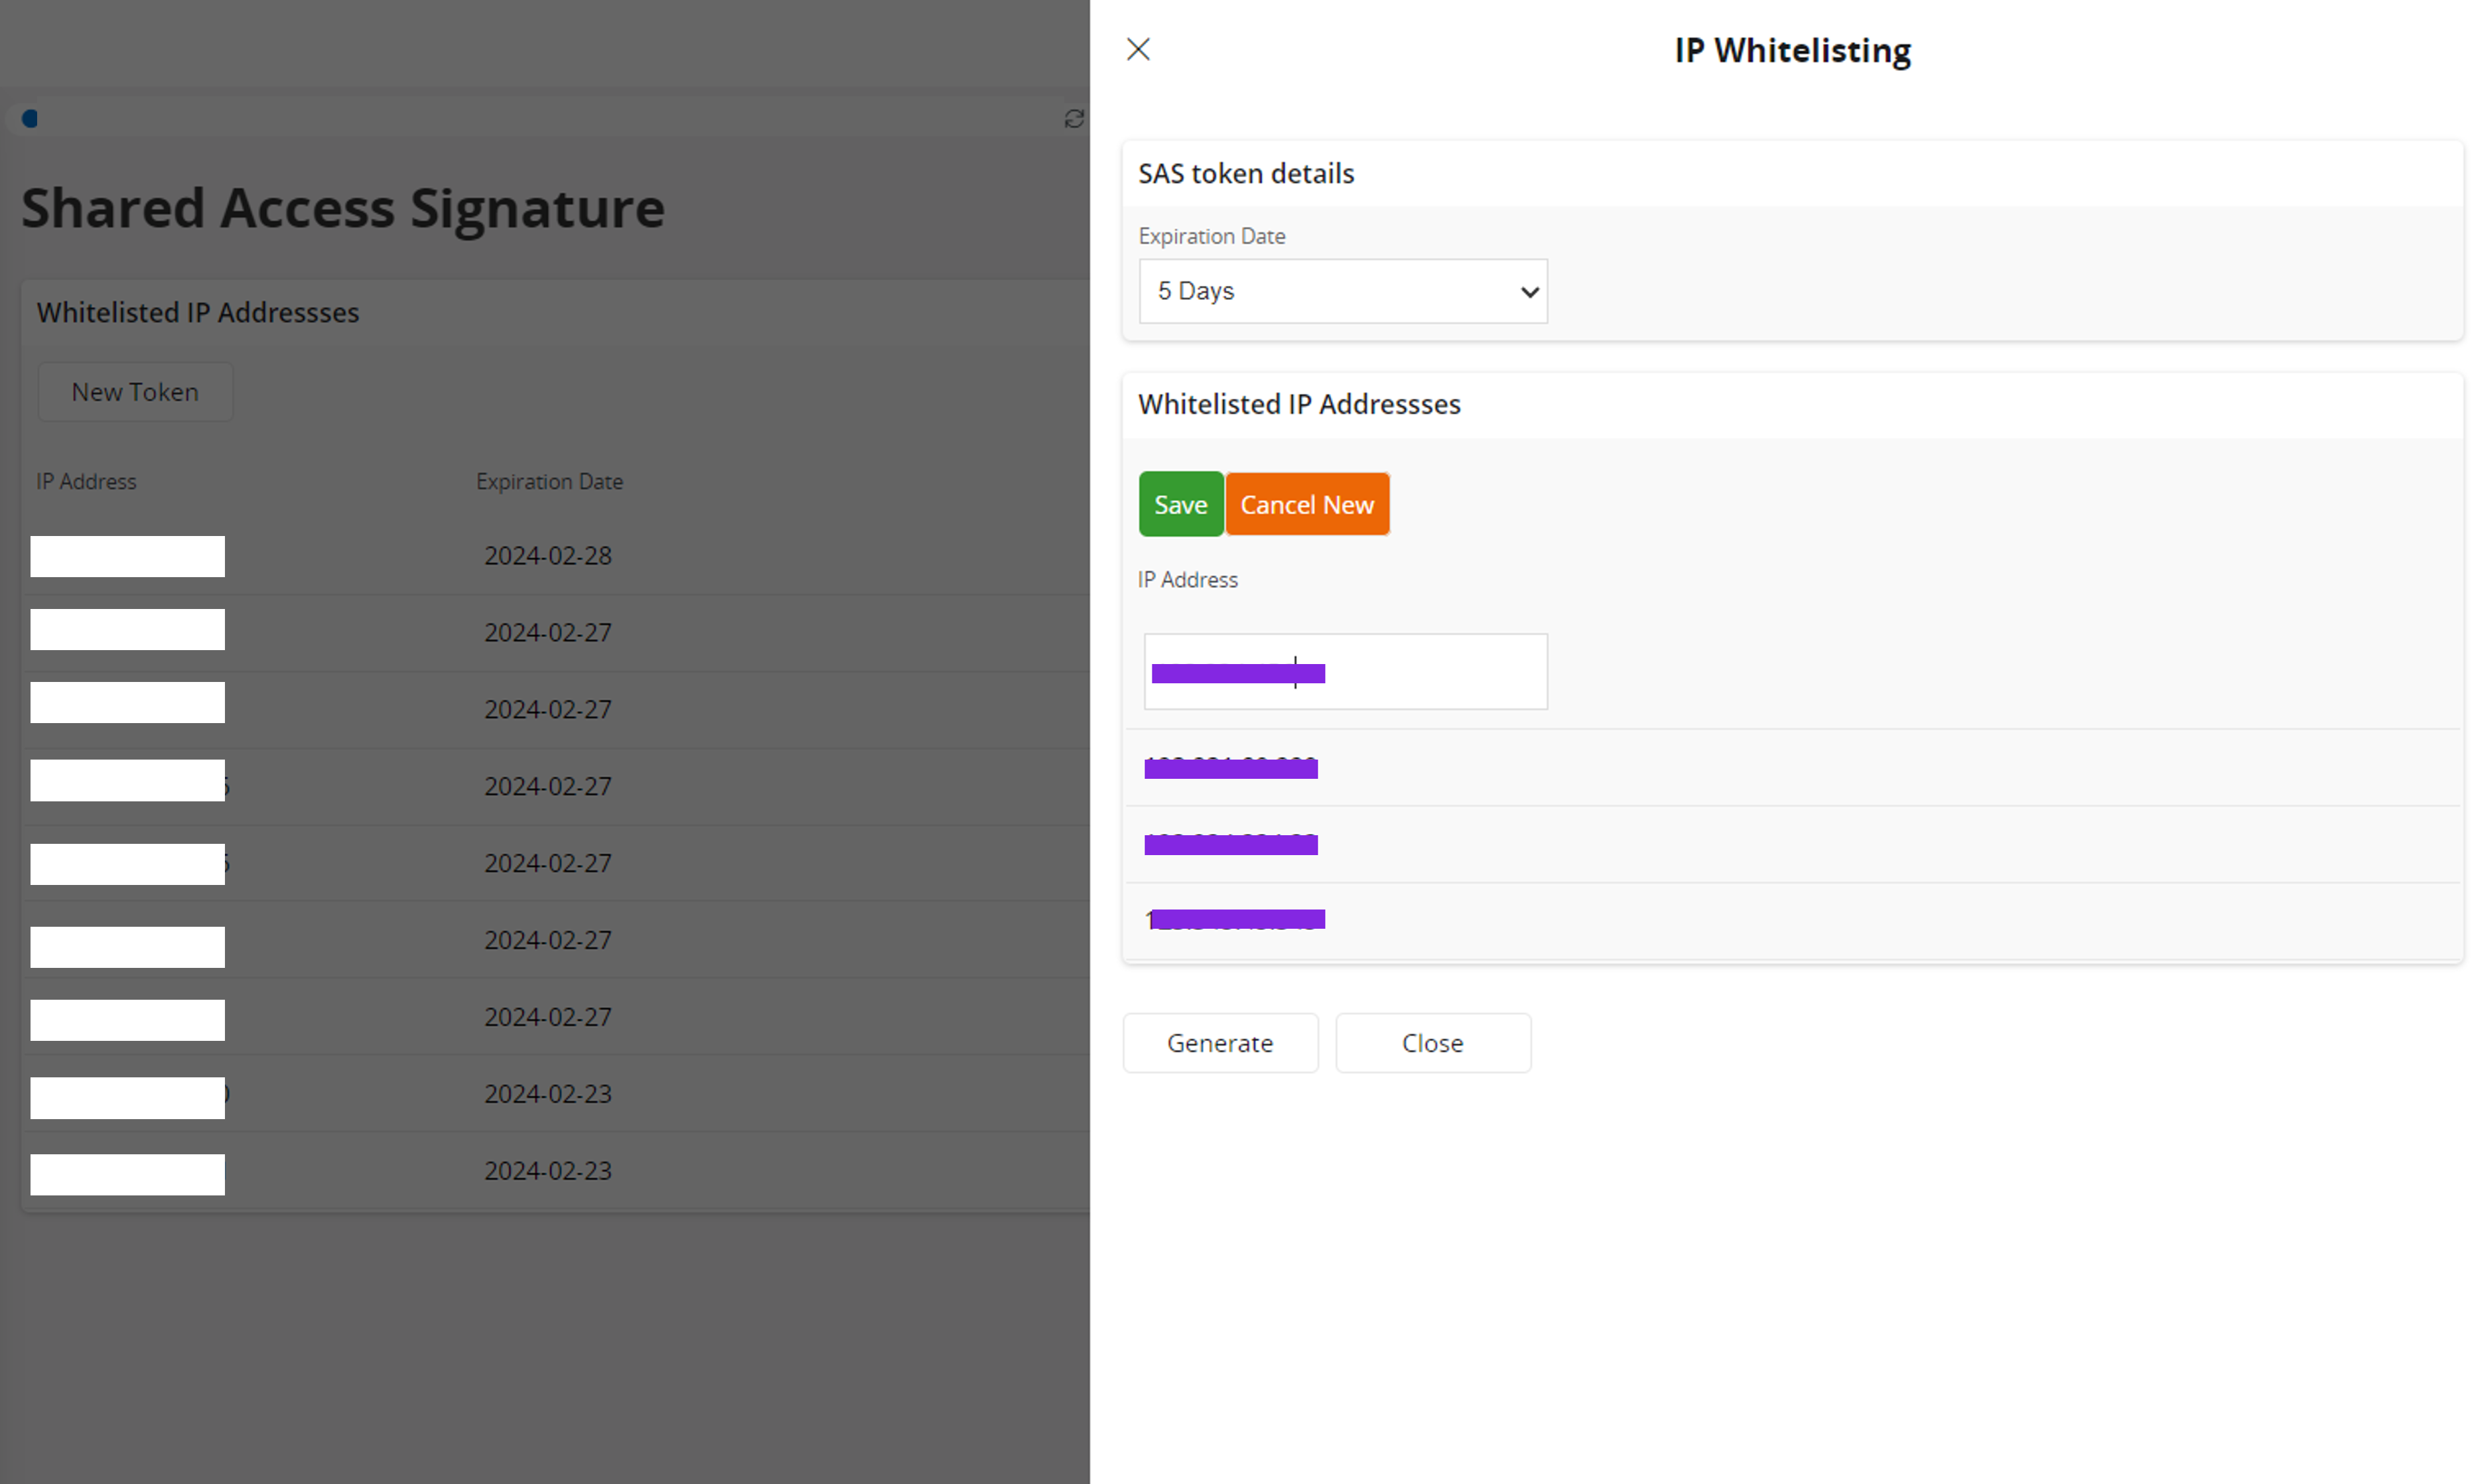
Task: Click the blue dot icon at top left
Action: pos(30,119)
